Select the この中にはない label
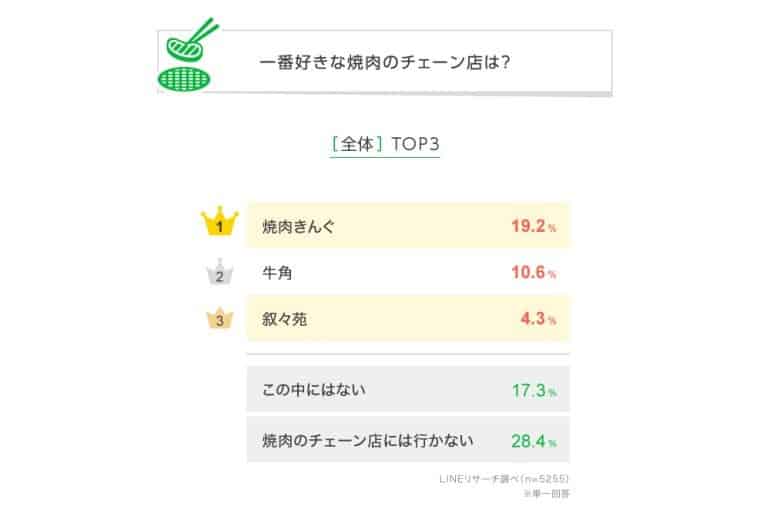Viewport: 770px width, 520px height. pyautogui.click(x=313, y=389)
